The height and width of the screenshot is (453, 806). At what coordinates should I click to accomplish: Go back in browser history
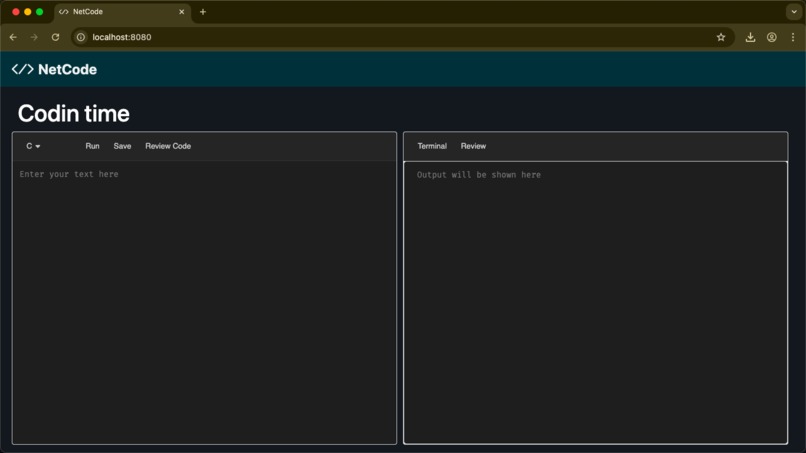coord(13,37)
